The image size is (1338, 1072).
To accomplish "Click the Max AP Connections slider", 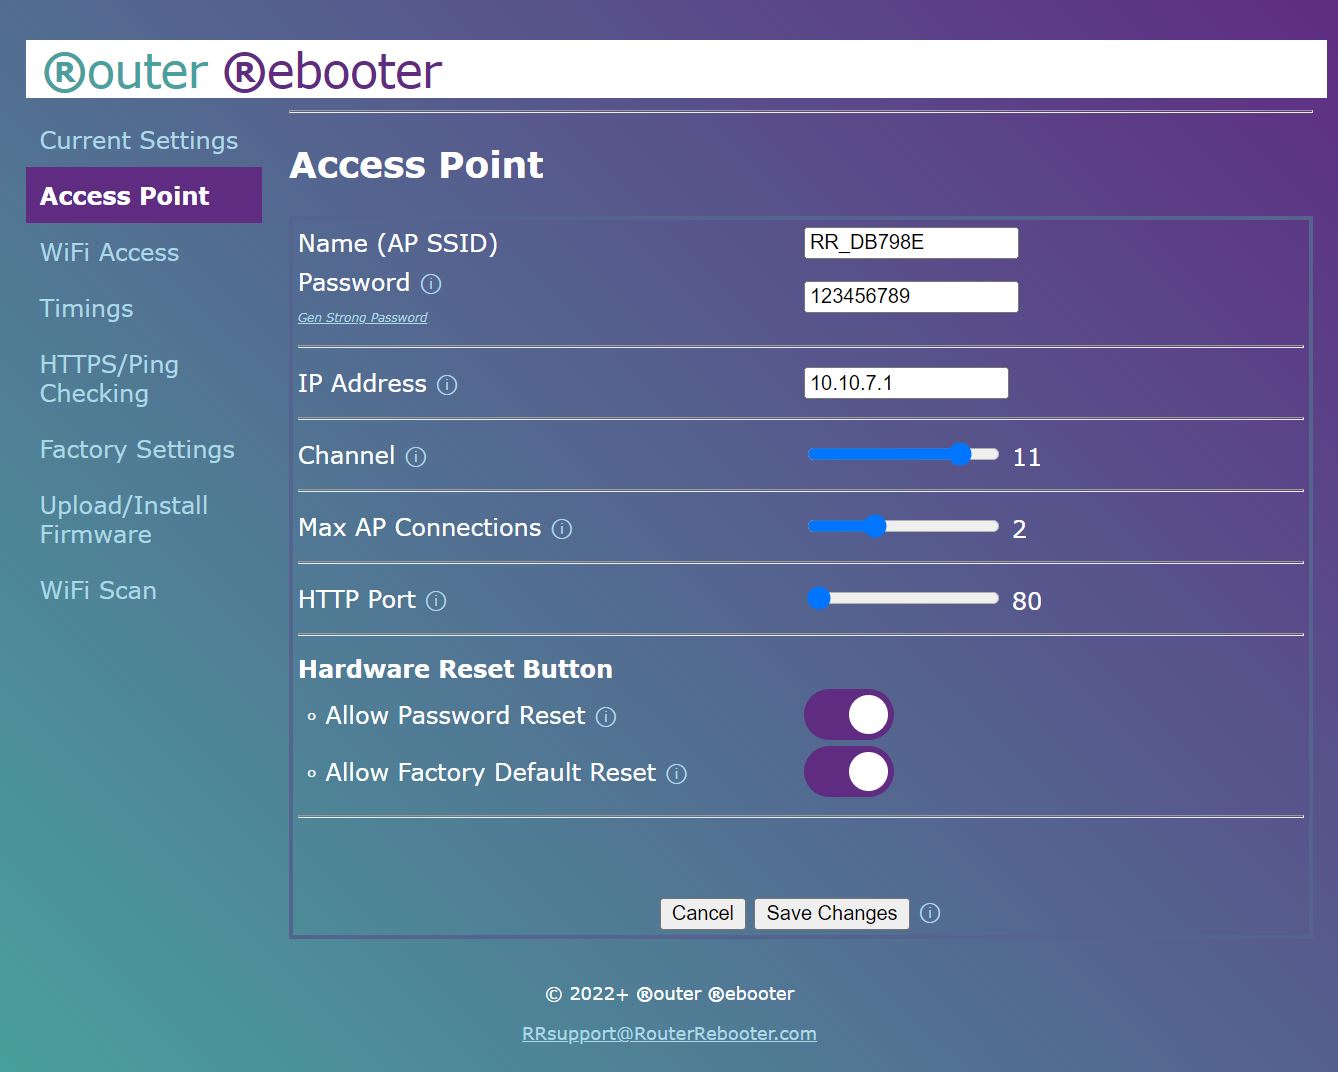I will tap(903, 526).
